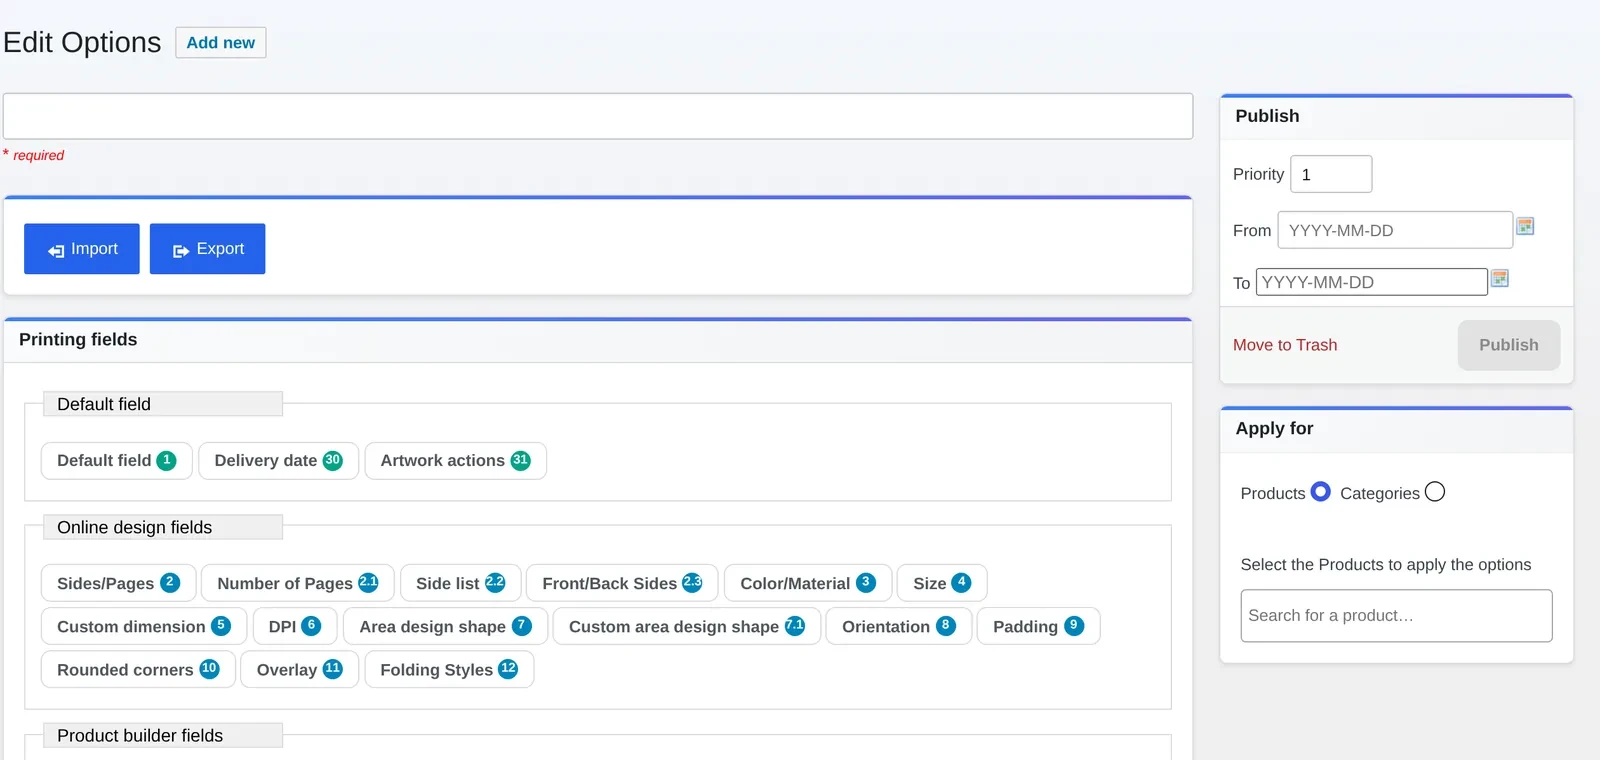Image resolution: width=1600 pixels, height=760 pixels.
Task: Add the Area design shape field
Action: coord(446,627)
